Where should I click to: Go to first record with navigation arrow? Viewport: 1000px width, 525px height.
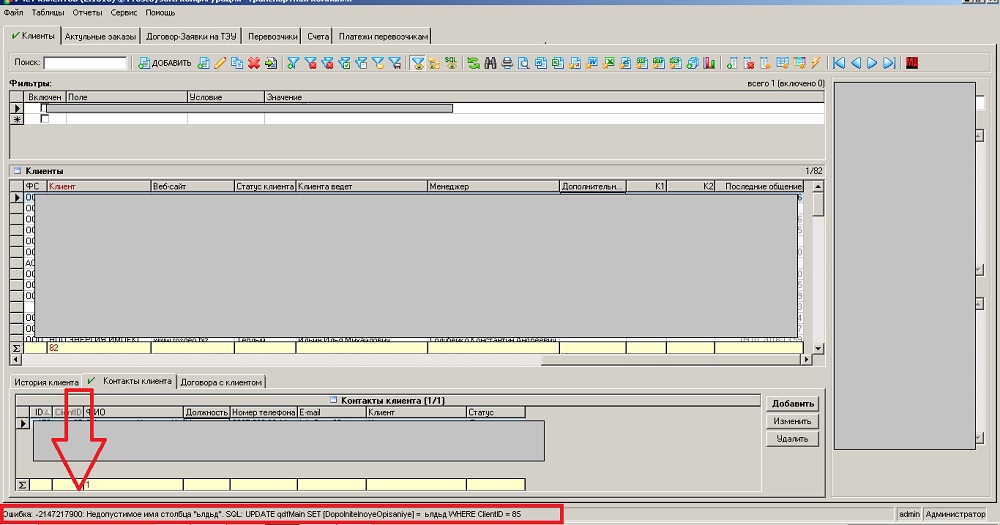(x=839, y=63)
